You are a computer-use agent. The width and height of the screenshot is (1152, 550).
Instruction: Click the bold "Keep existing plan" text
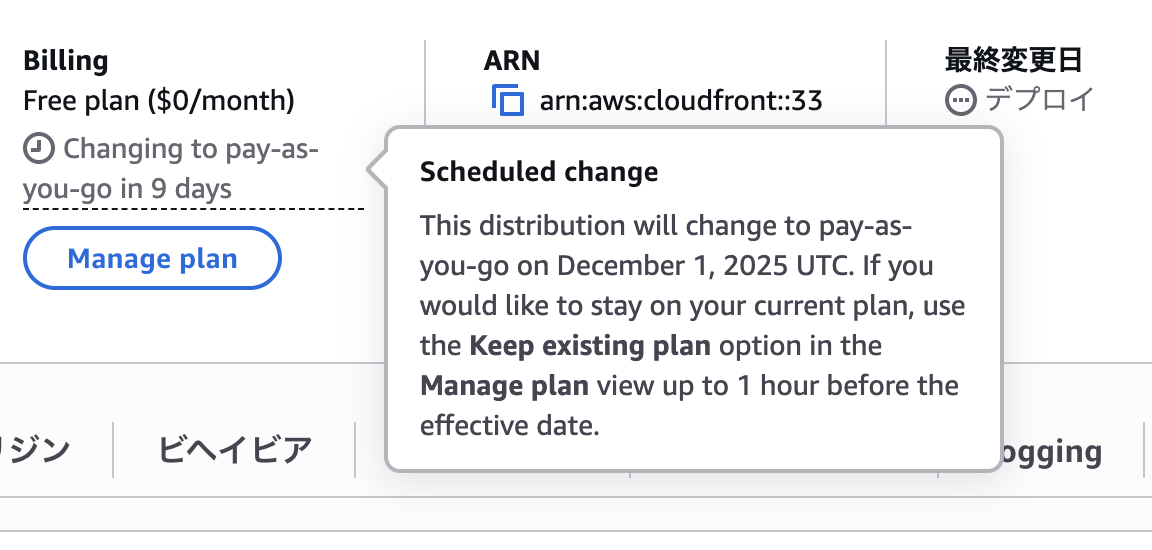tap(590, 346)
